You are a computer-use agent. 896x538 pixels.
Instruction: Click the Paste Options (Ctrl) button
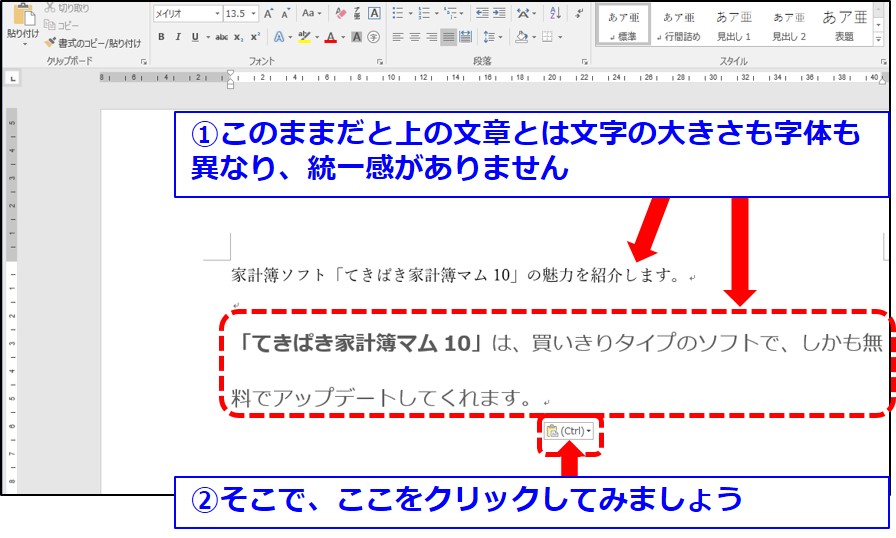[x=569, y=431]
